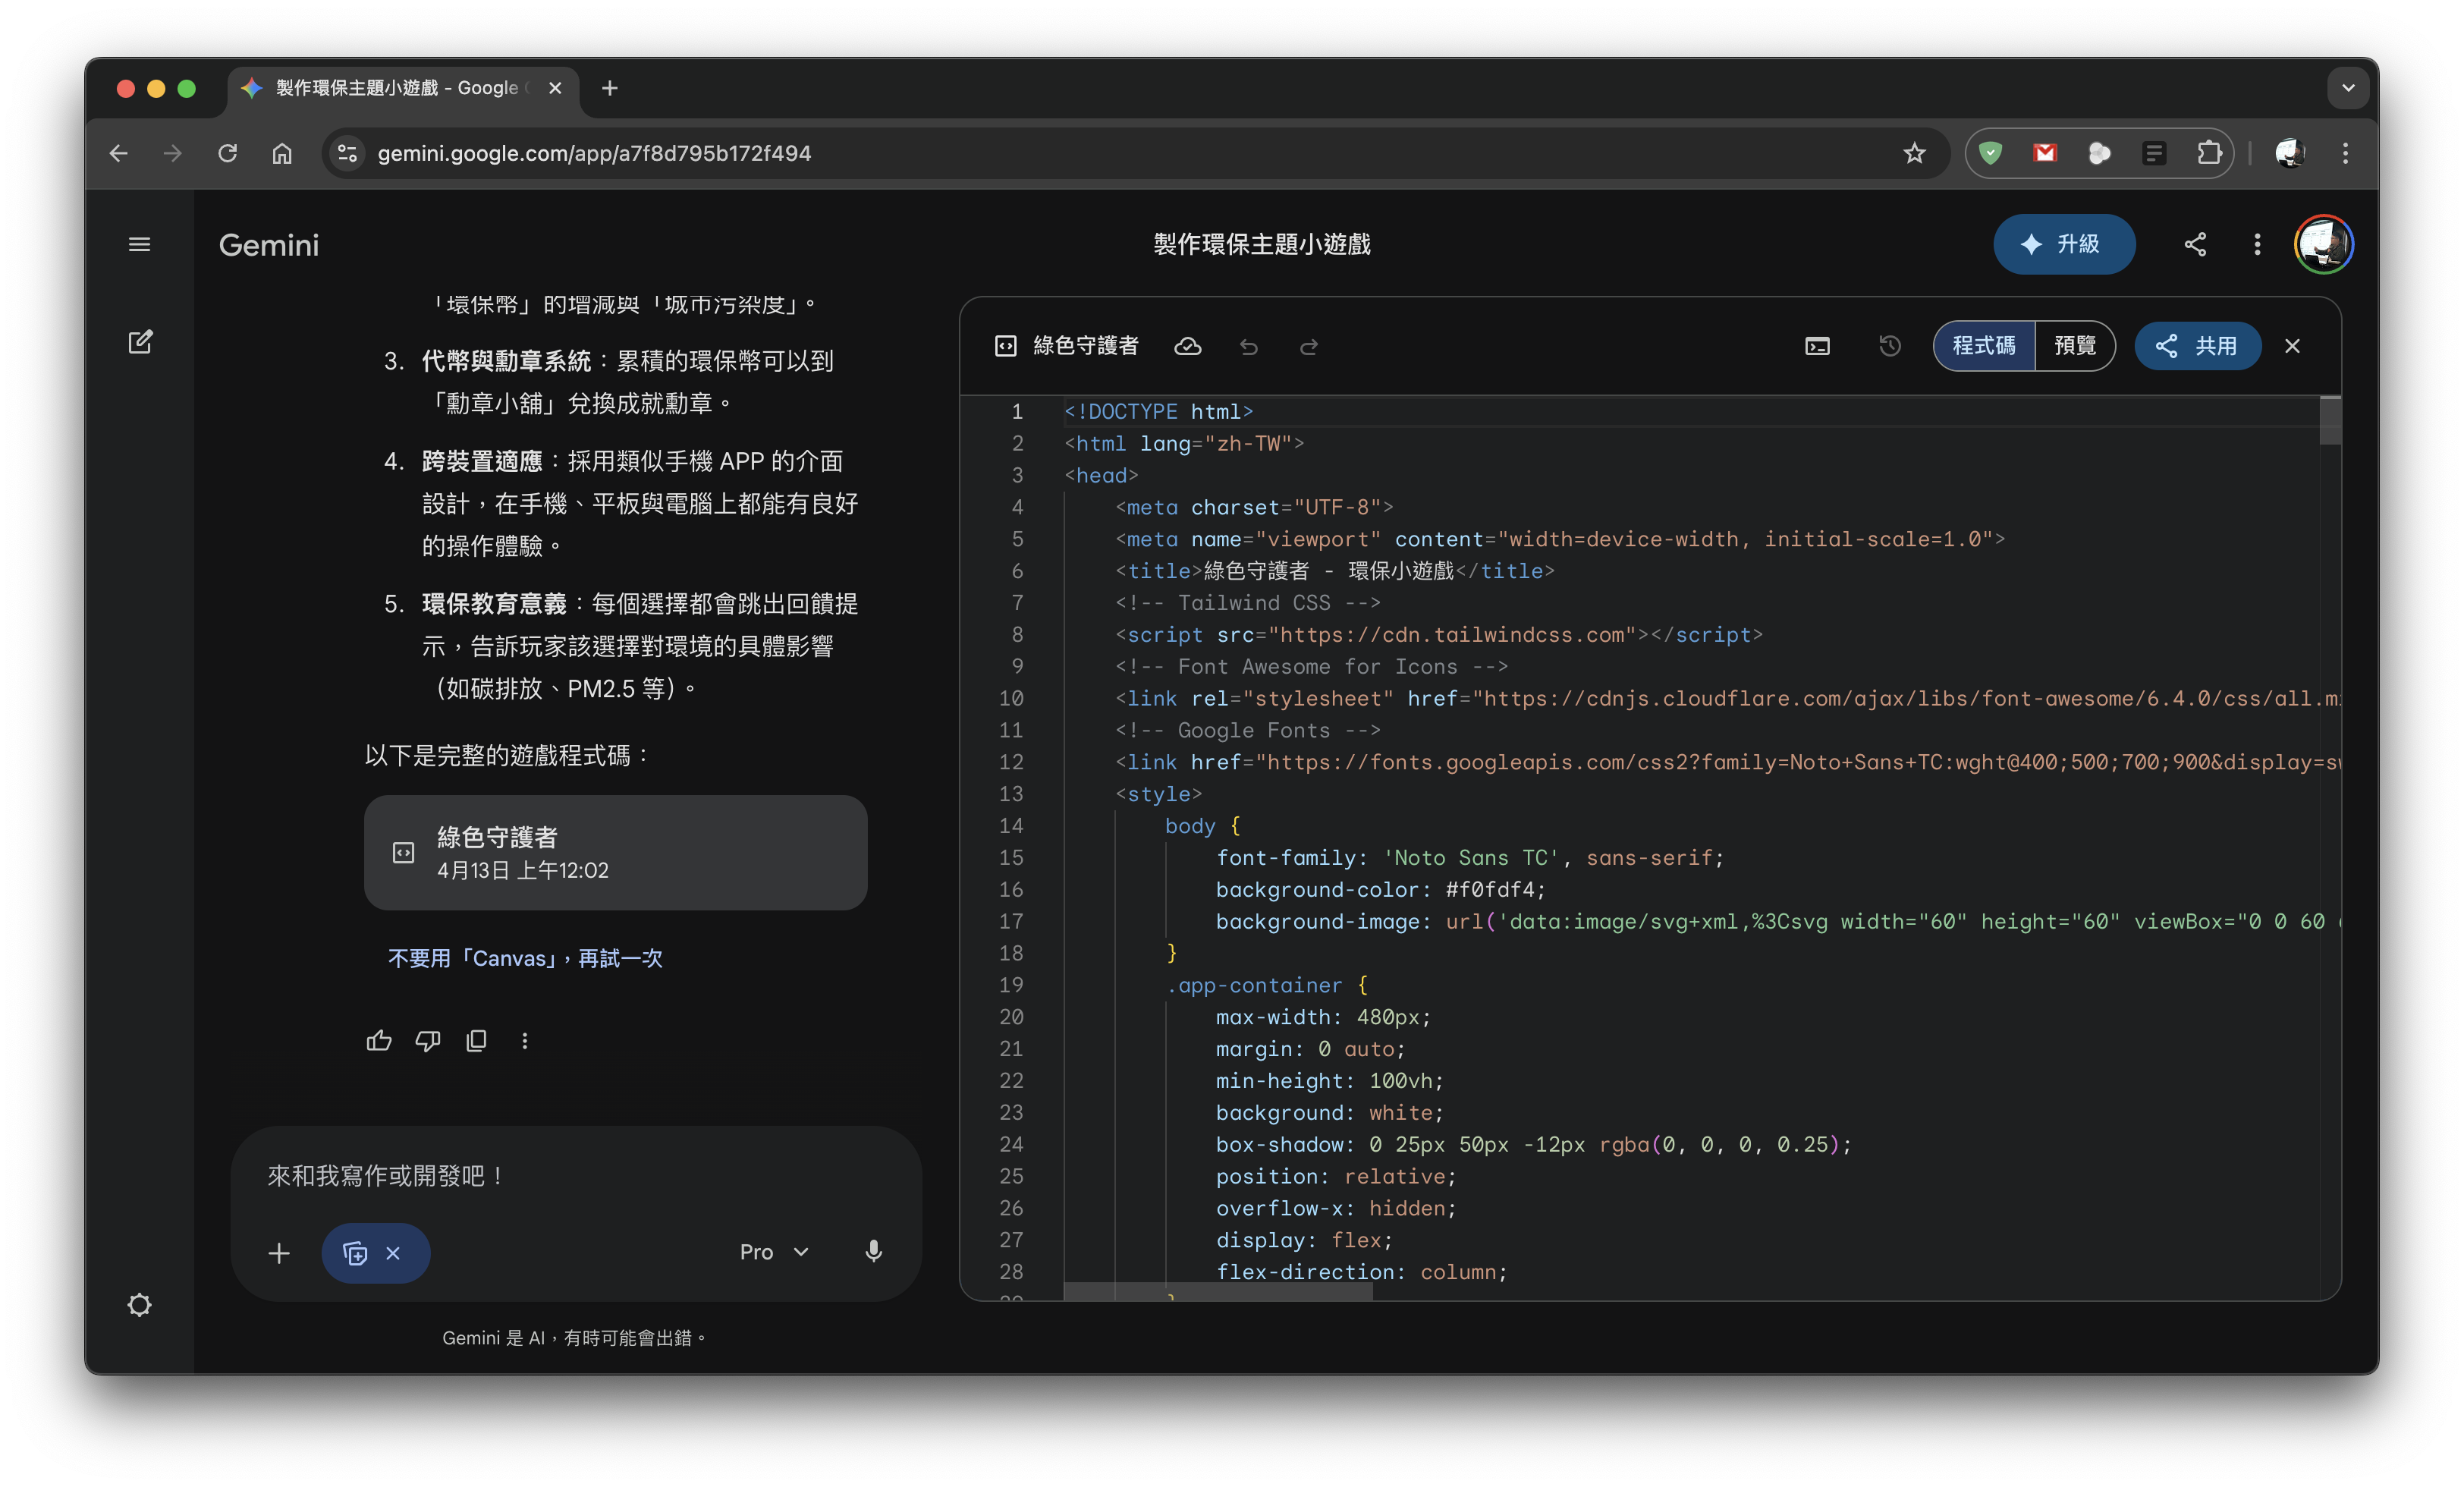Image resolution: width=2464 pixels, height=1487 pixels.
Task: Click code line number 14
Action: click(1011, 826)
